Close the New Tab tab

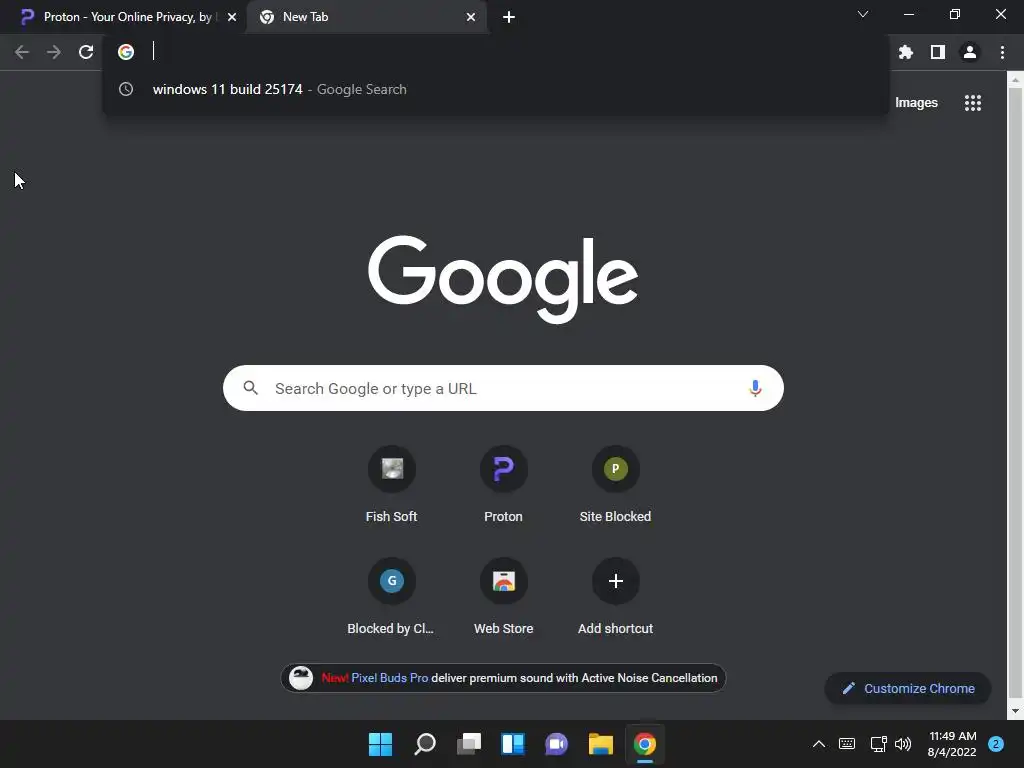(471, 17)
